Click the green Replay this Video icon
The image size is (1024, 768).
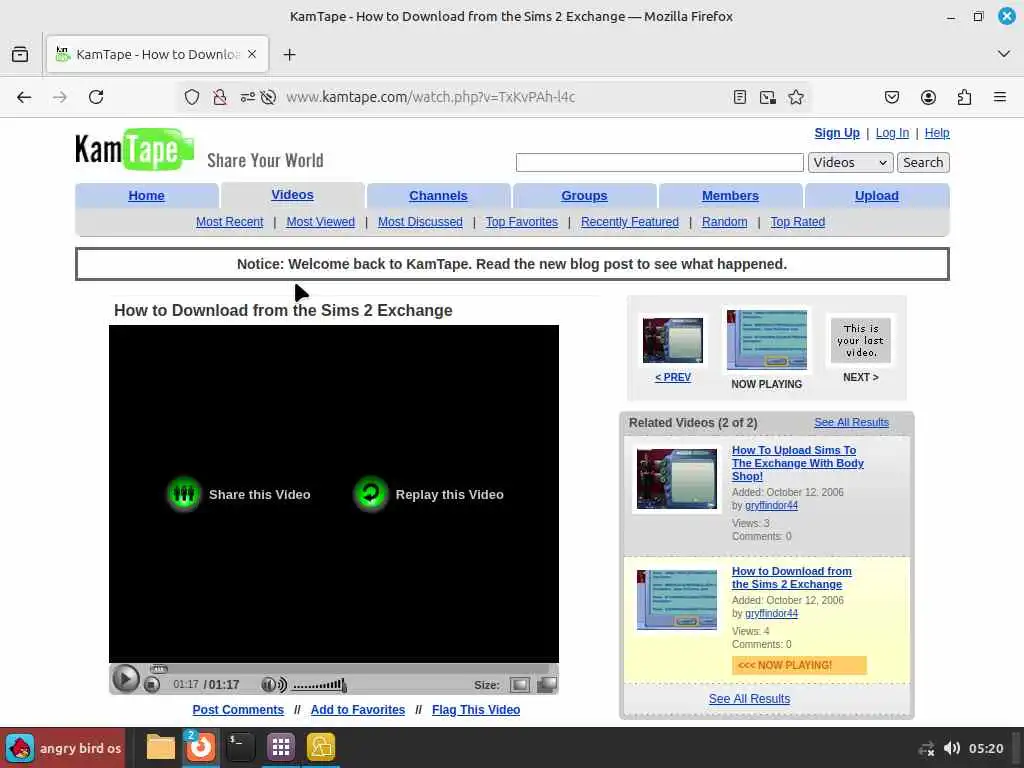coord(371,494)
